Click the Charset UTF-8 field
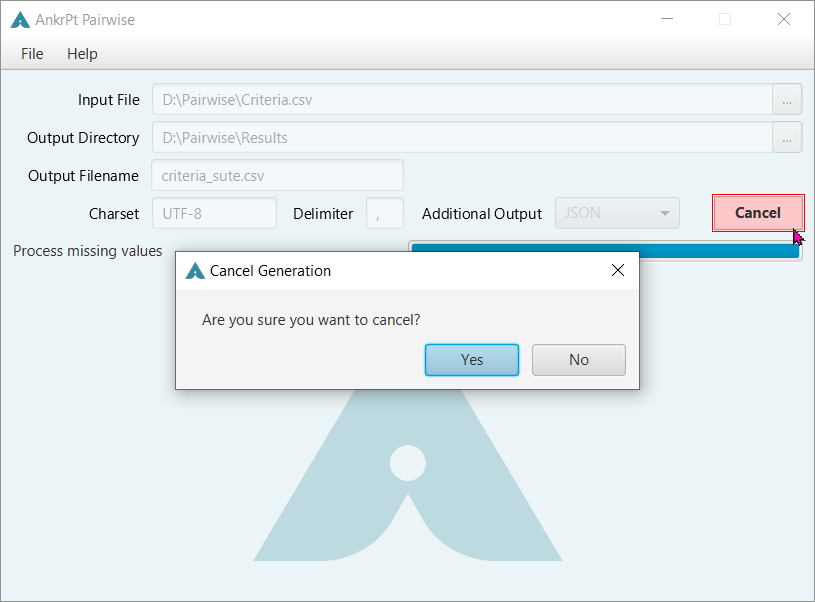Screen dimensions: 815x602 214,214
